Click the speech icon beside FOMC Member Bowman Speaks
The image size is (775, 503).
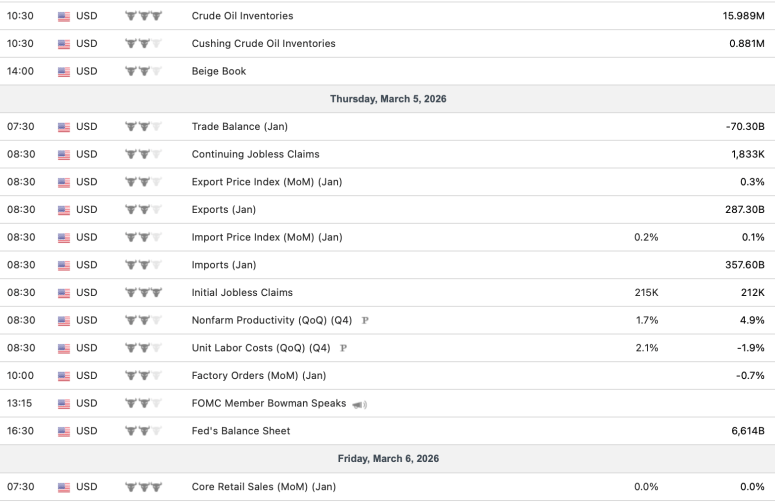[360, 404]
